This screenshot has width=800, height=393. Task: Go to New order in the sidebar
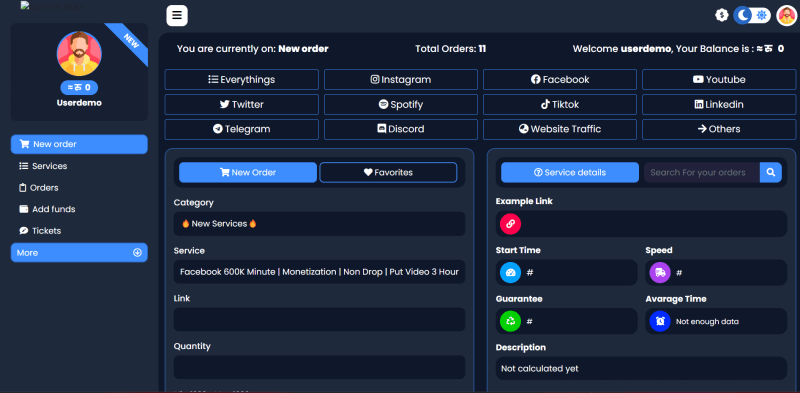79,144
